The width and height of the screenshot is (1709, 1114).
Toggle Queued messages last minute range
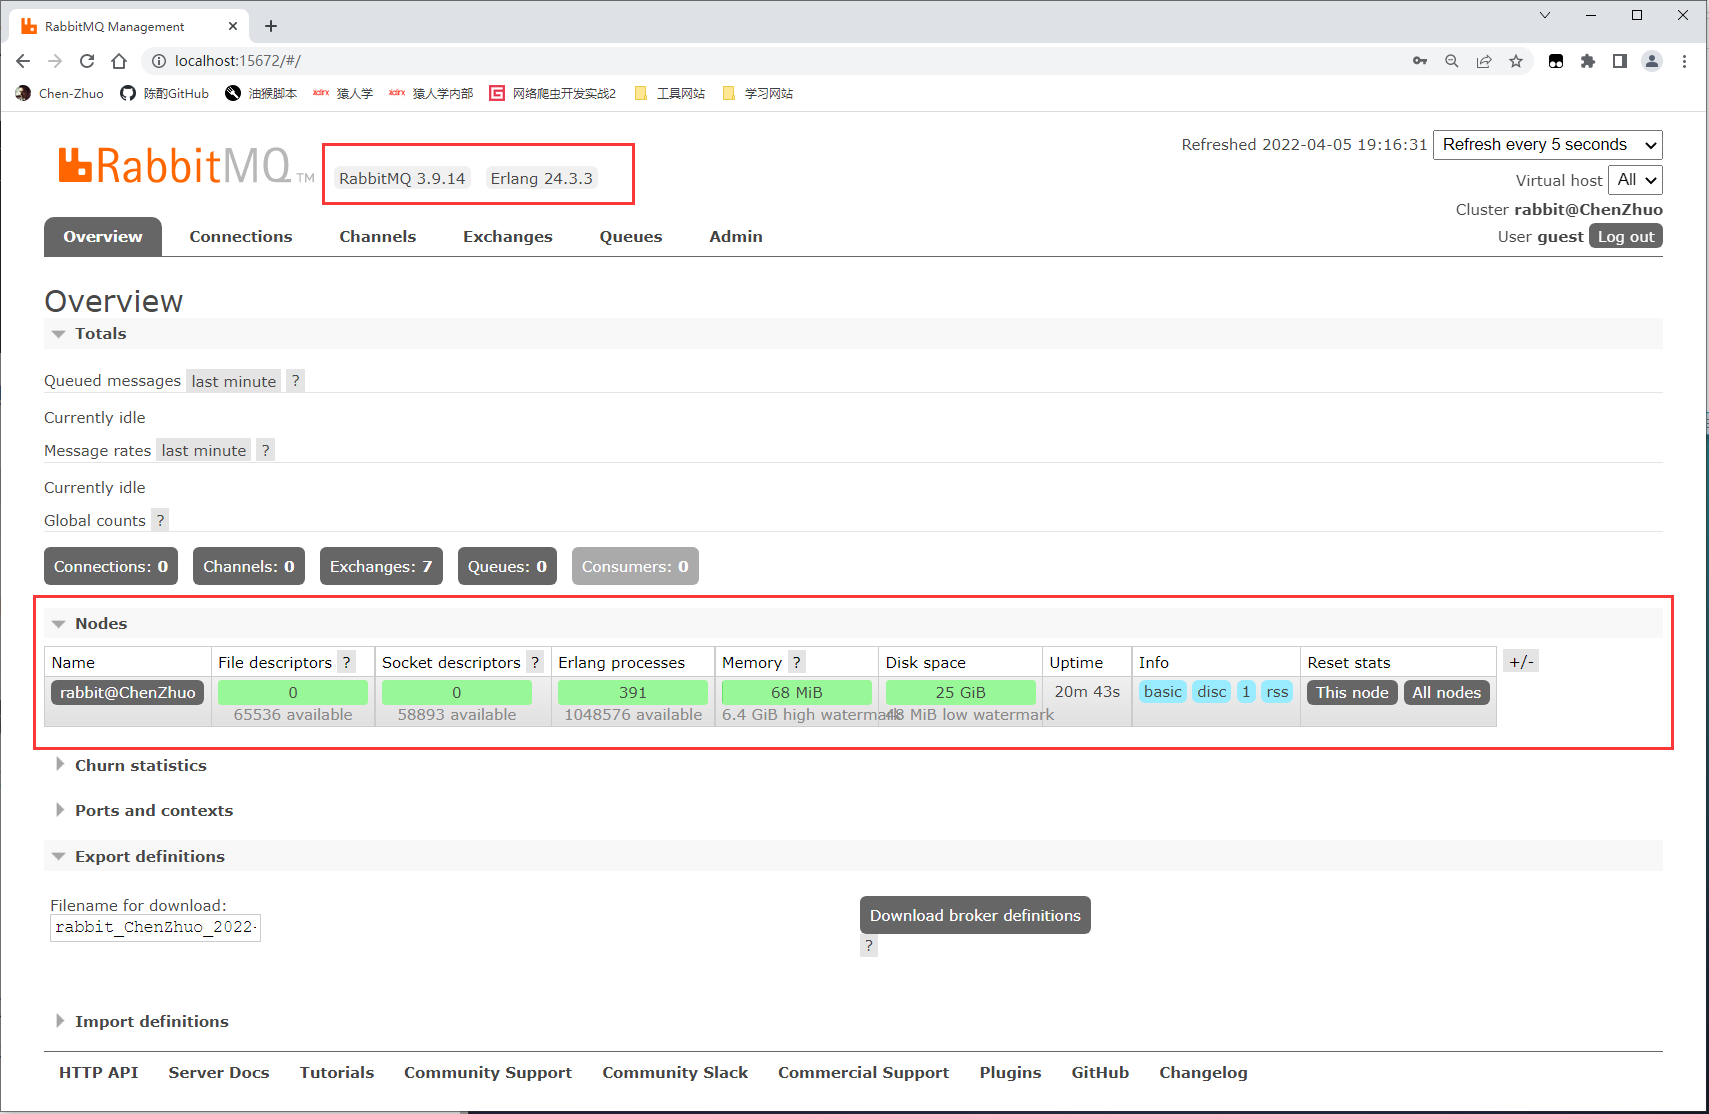click(233, 381)
